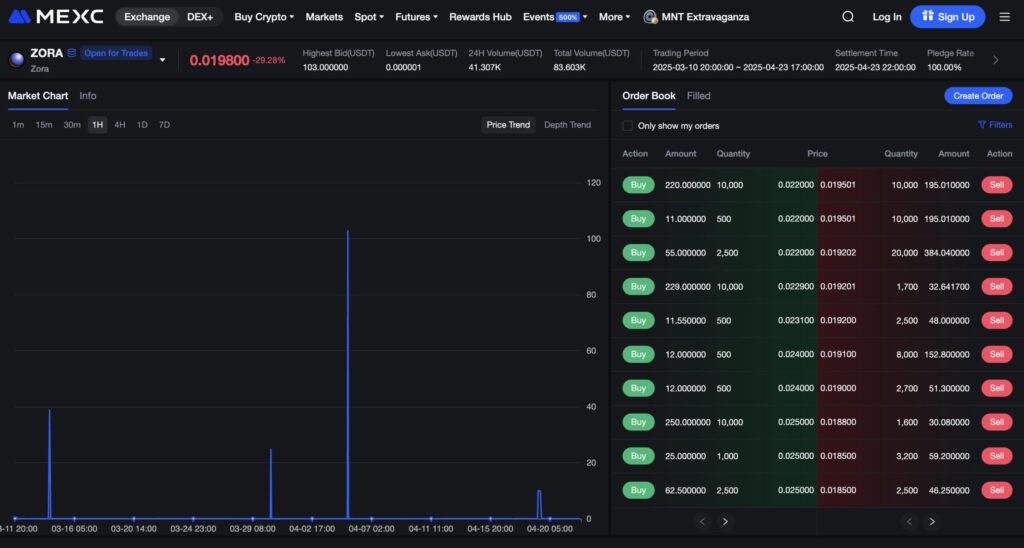This screenshot has height=548, width=1024.
Task: Open the MNT Extravaganza link
Action: [705, 17]
